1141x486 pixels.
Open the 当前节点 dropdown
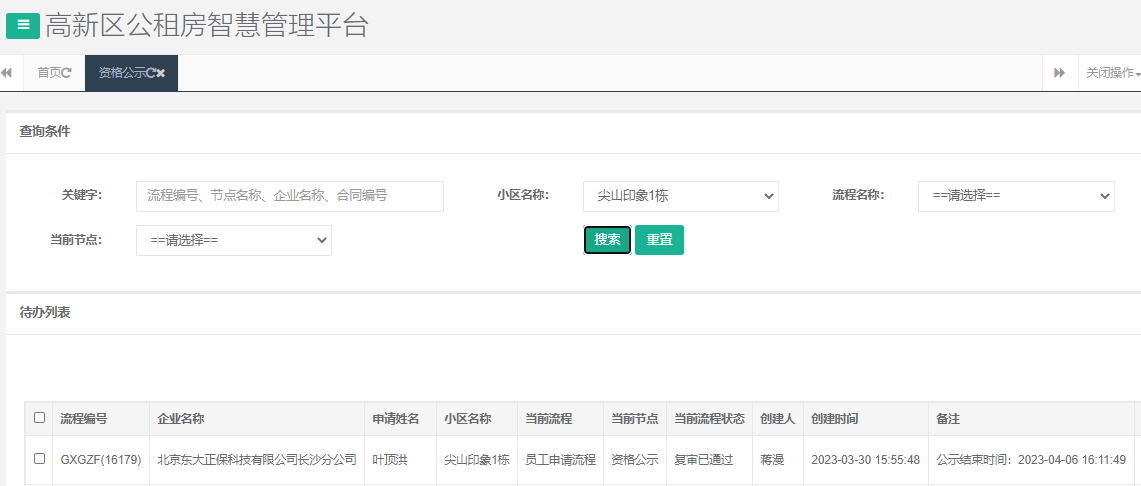[x=234, y=240]
